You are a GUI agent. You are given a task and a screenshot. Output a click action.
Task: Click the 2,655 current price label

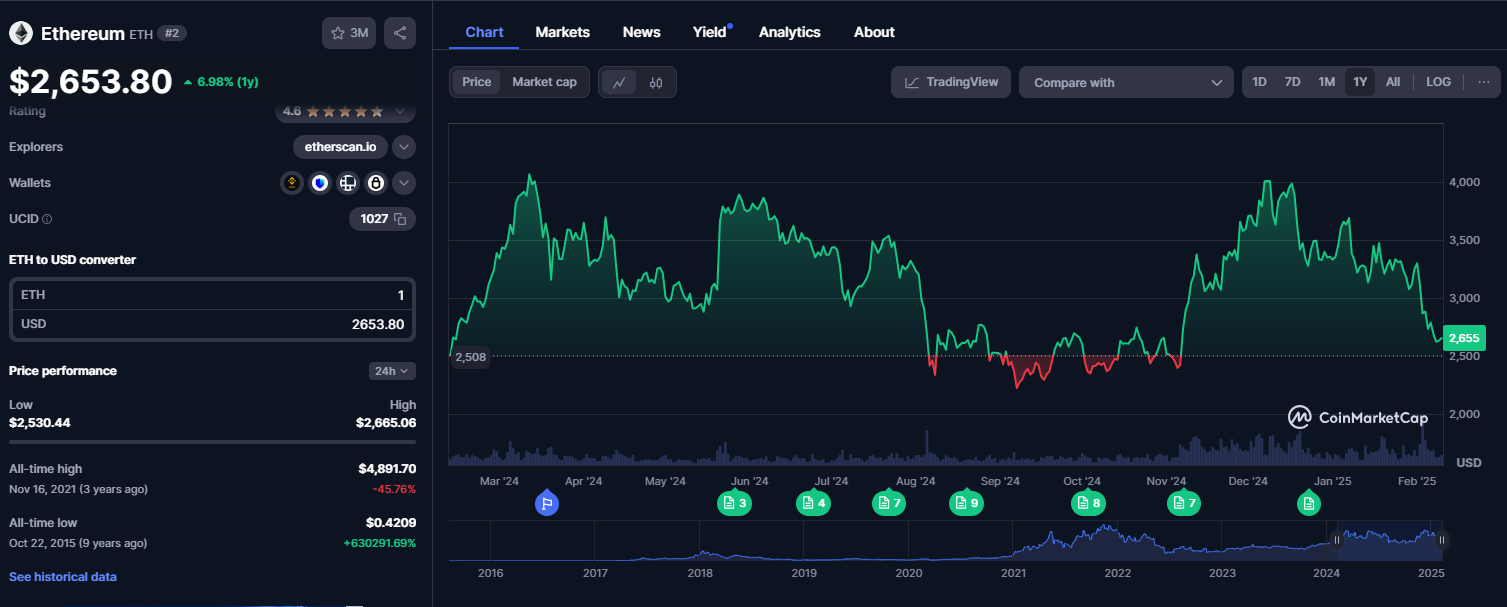(1465, 338)
